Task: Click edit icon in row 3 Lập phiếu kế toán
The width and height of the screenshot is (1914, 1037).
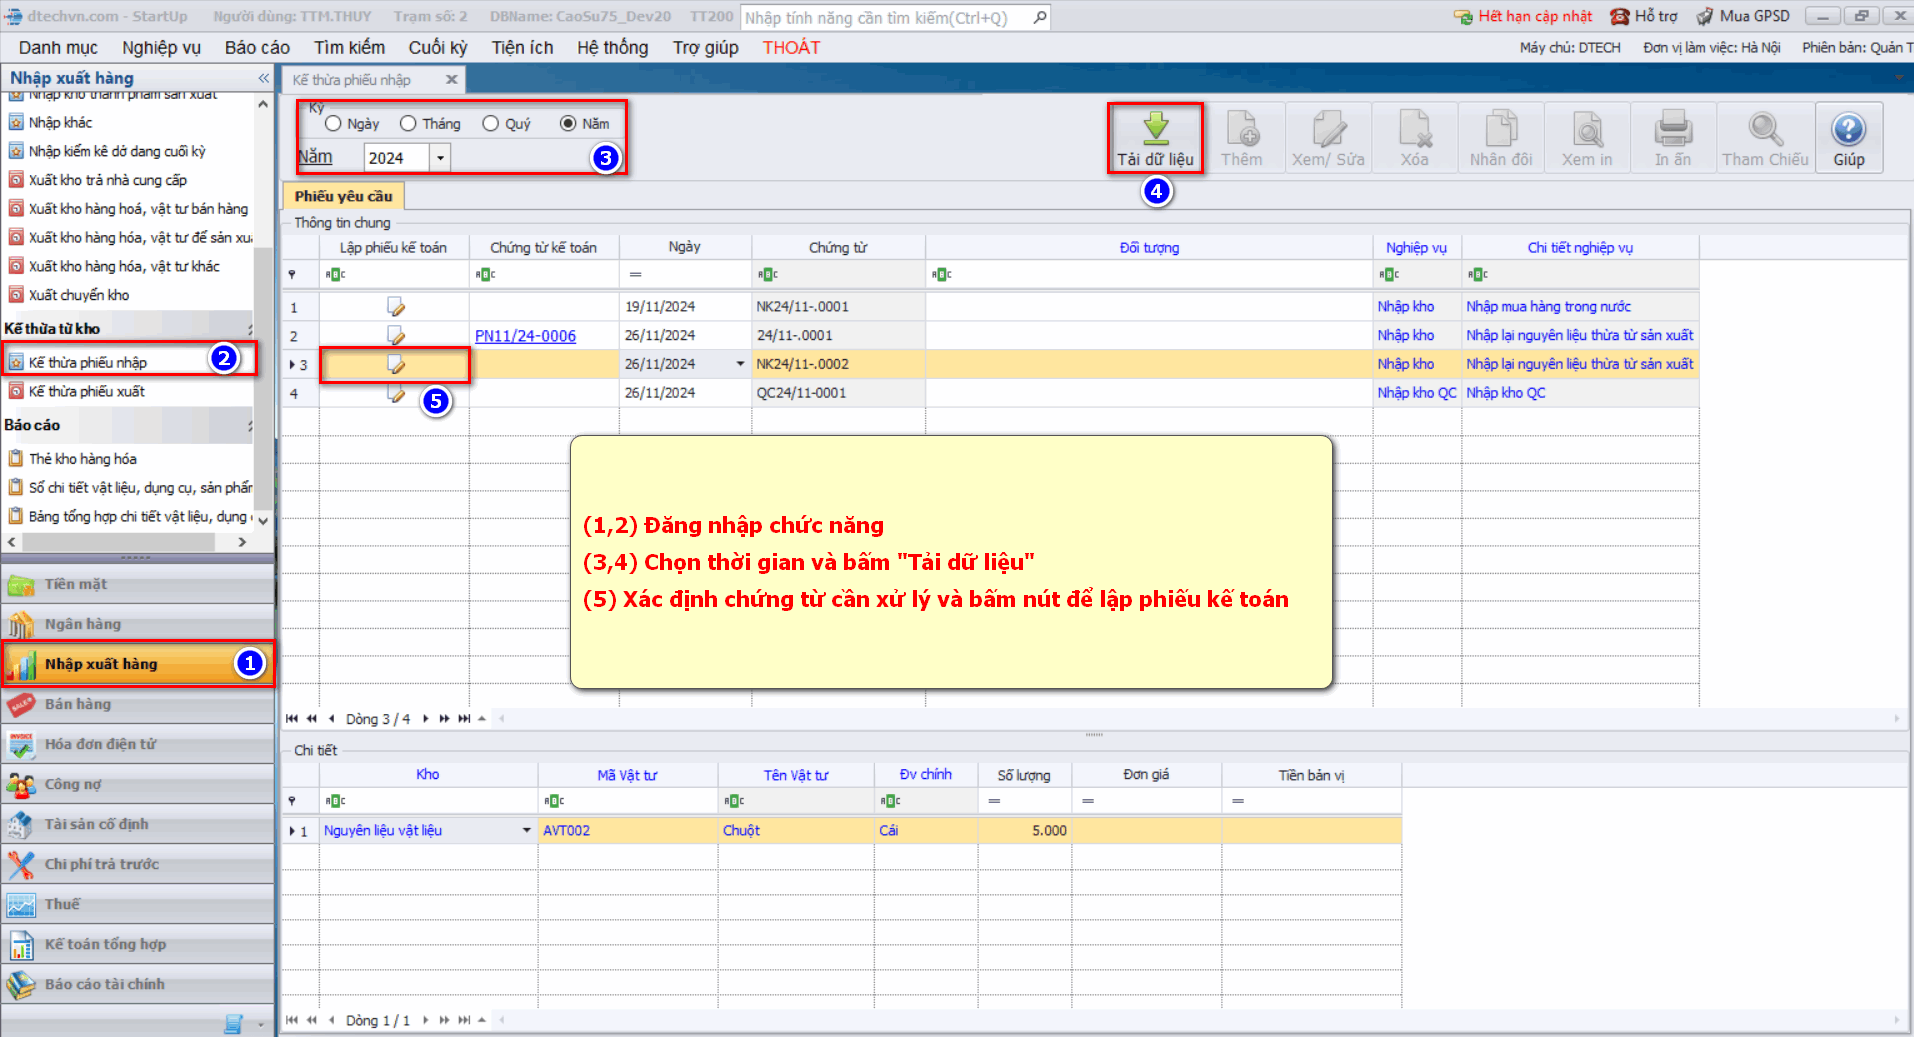Action: [396, 365]
